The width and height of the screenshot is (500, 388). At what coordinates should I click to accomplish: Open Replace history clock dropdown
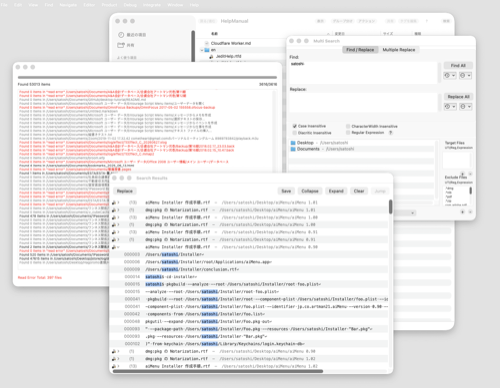pos(450,107)
